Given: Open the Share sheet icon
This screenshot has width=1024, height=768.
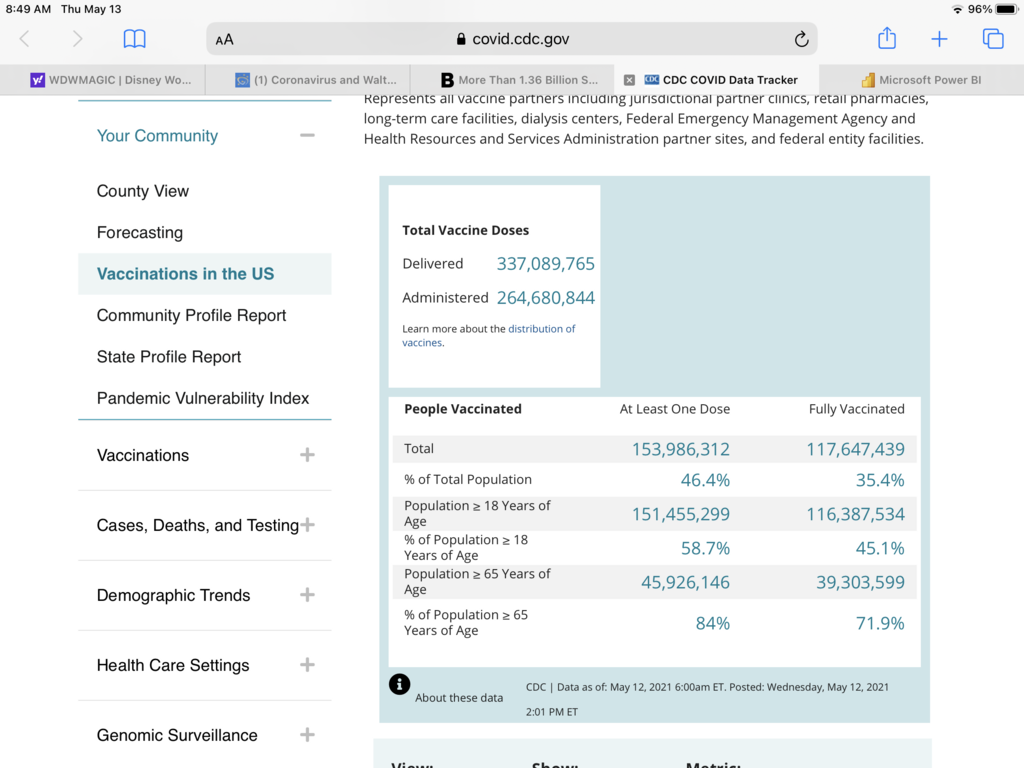Looking at the screenshot, I should coord(886,39).
